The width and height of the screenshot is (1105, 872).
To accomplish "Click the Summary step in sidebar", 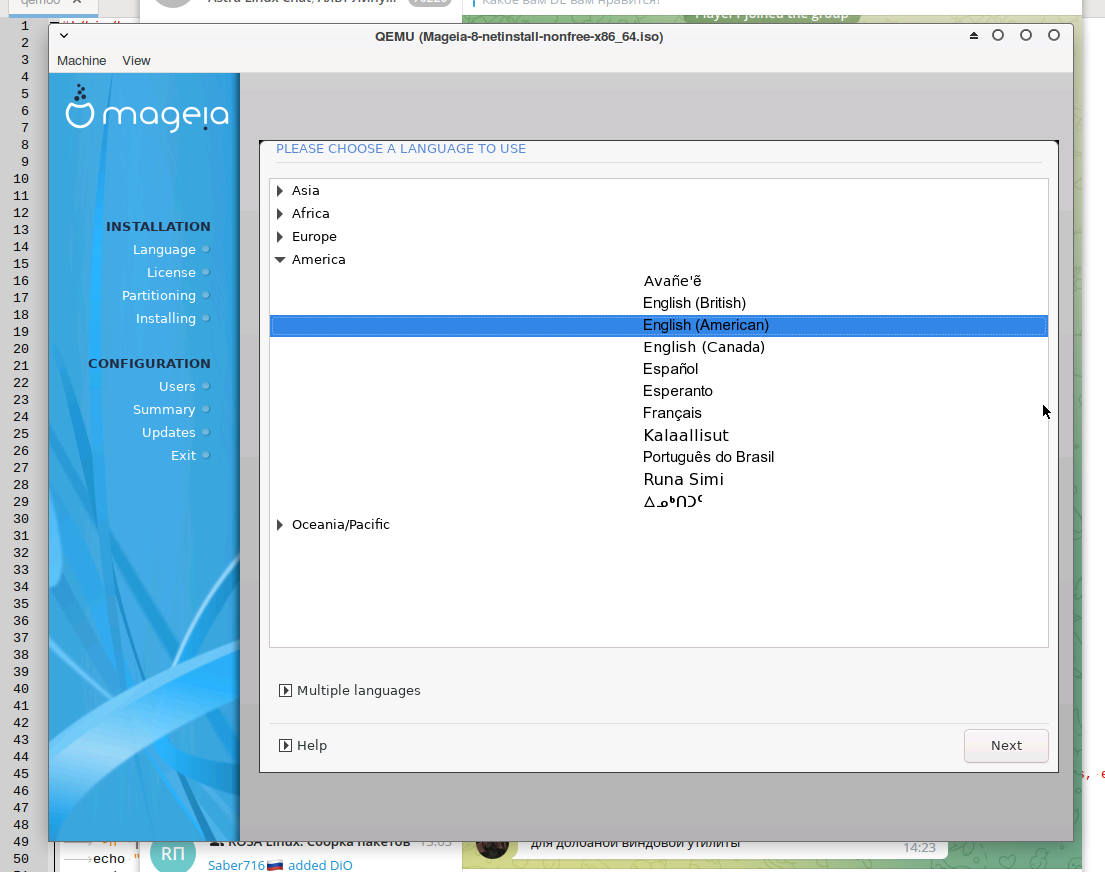I will pyautogui.click(x=163, y=410).
